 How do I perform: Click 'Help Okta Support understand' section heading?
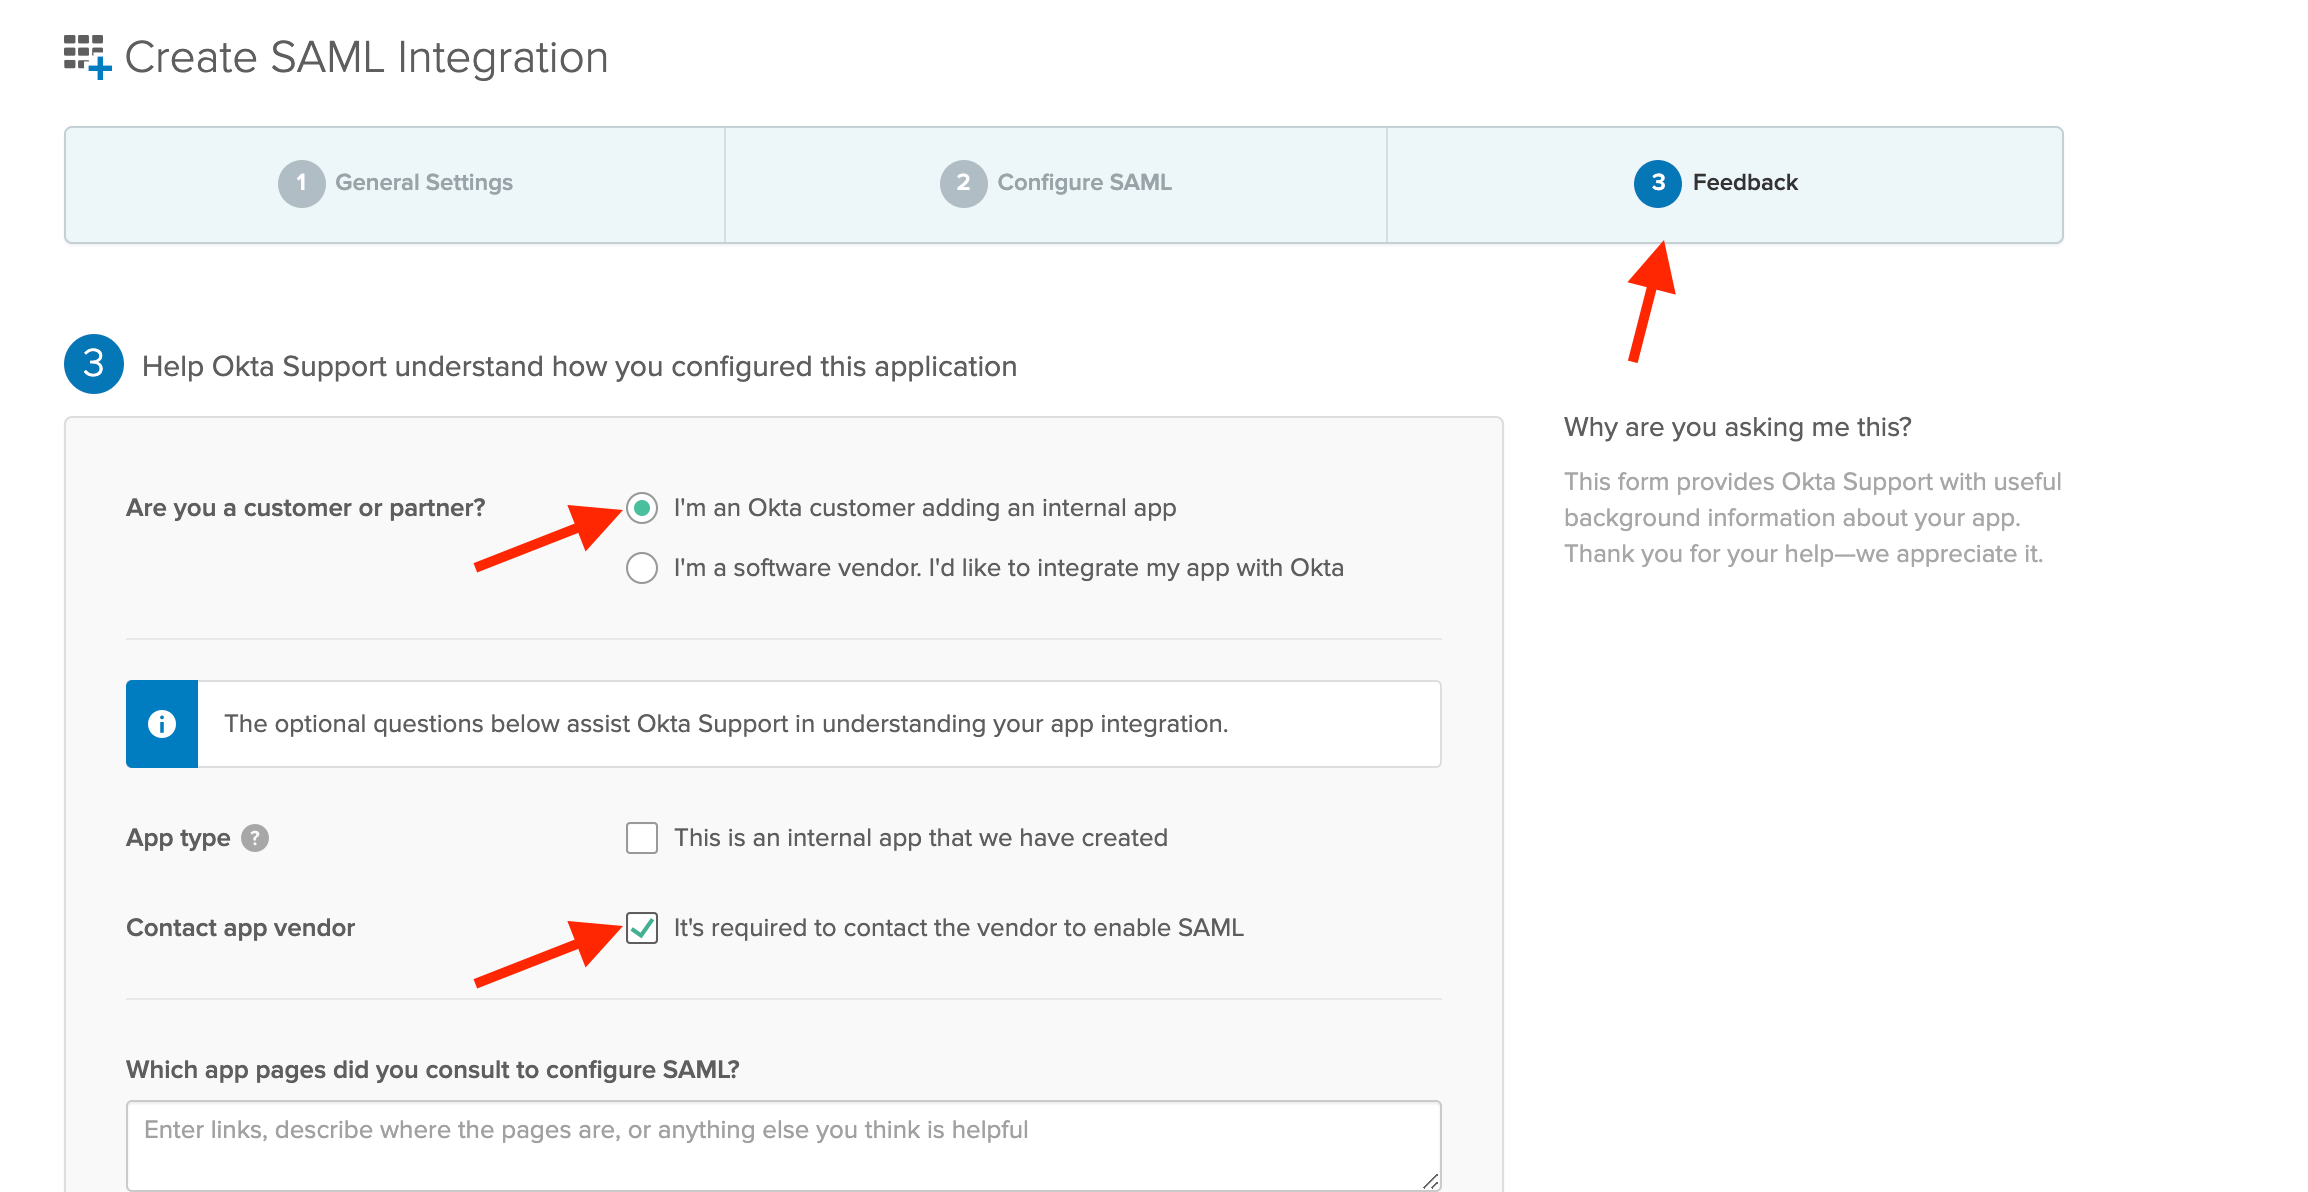pos(579,366)
